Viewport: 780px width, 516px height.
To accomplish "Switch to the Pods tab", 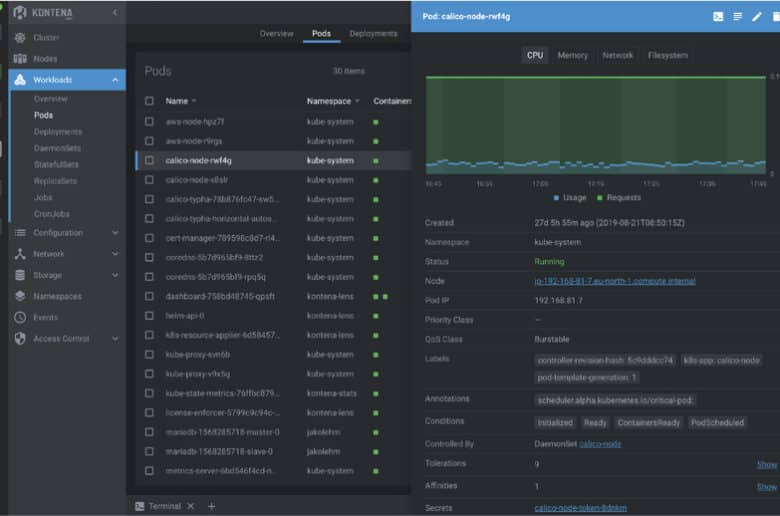I will click(x=321, y=33).
